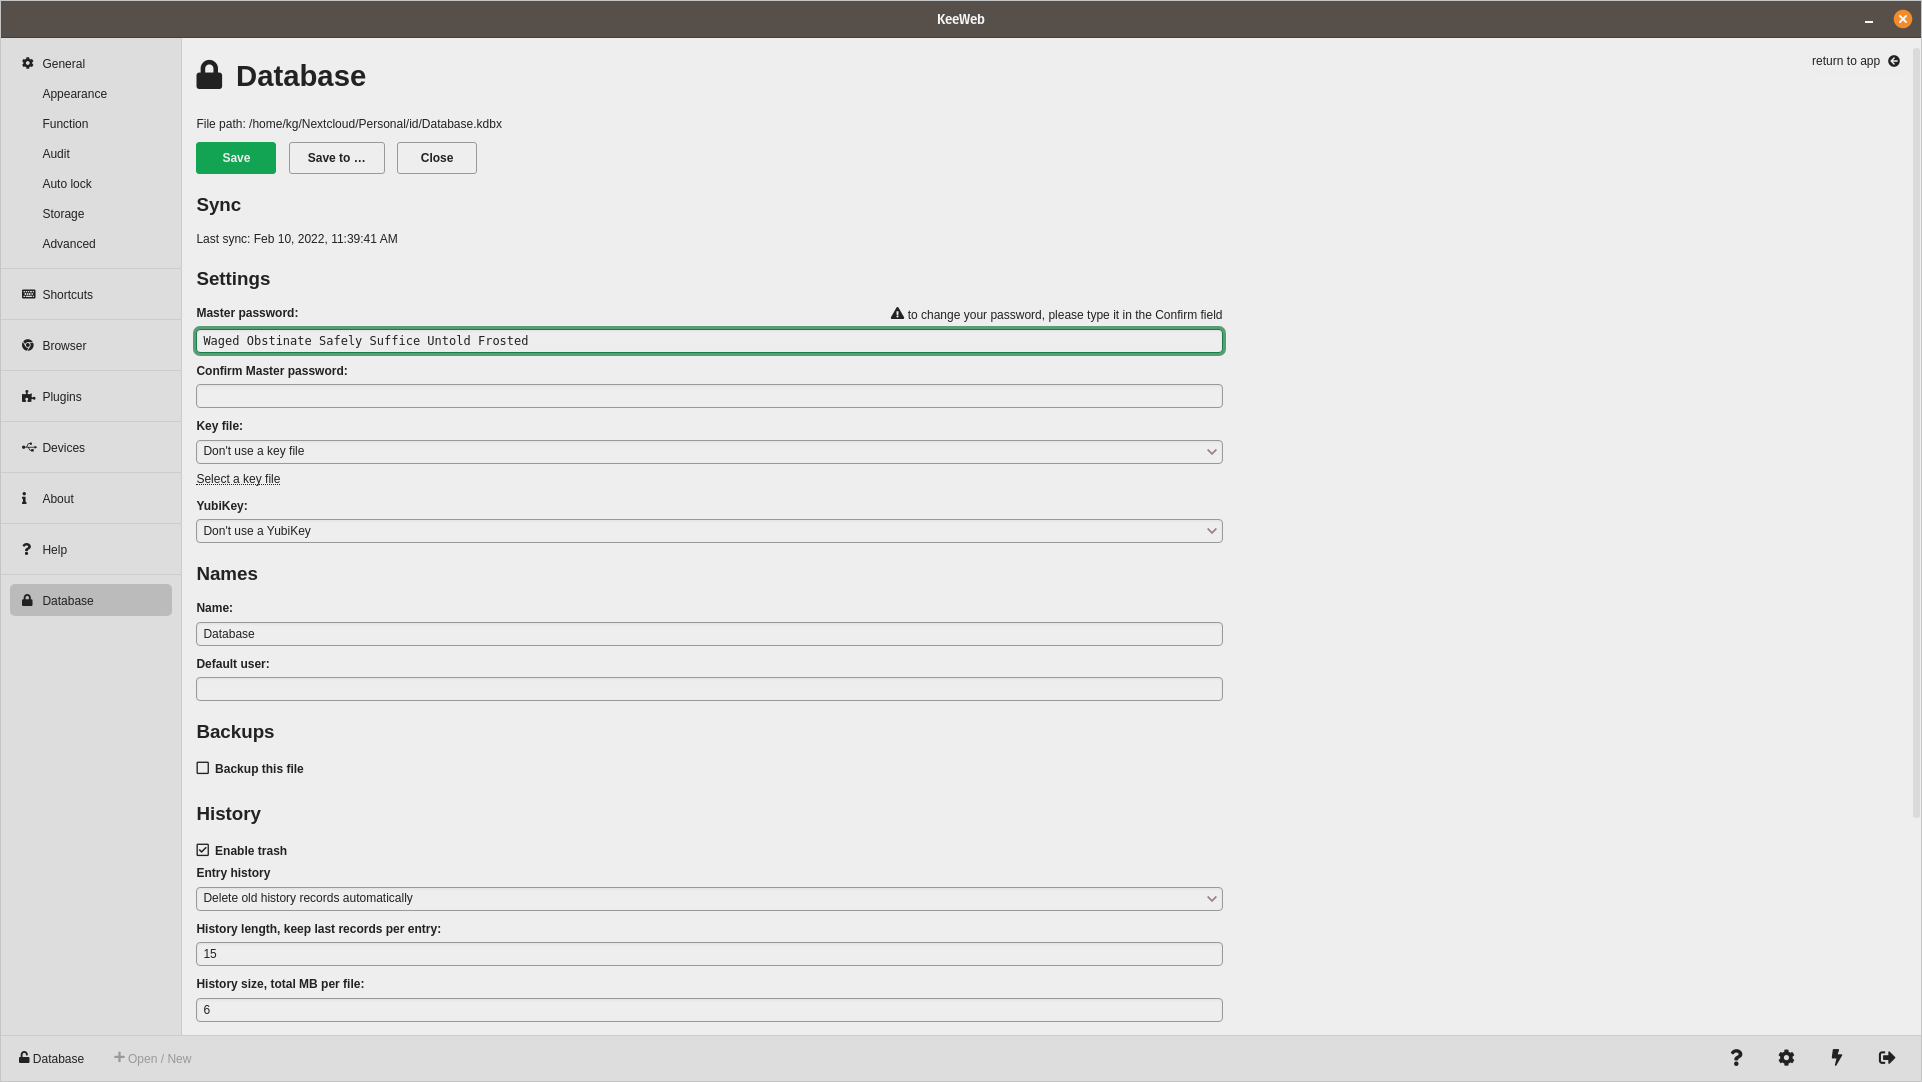Click the Confirm Master password field
This screenshot has width=1922, height=1082.
pyautogui.click(x=709, y=396)
